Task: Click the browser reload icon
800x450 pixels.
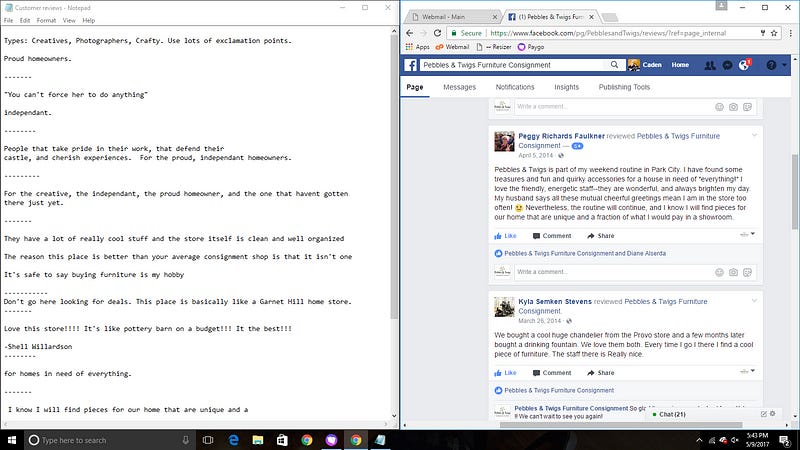Action: point(437,33)
